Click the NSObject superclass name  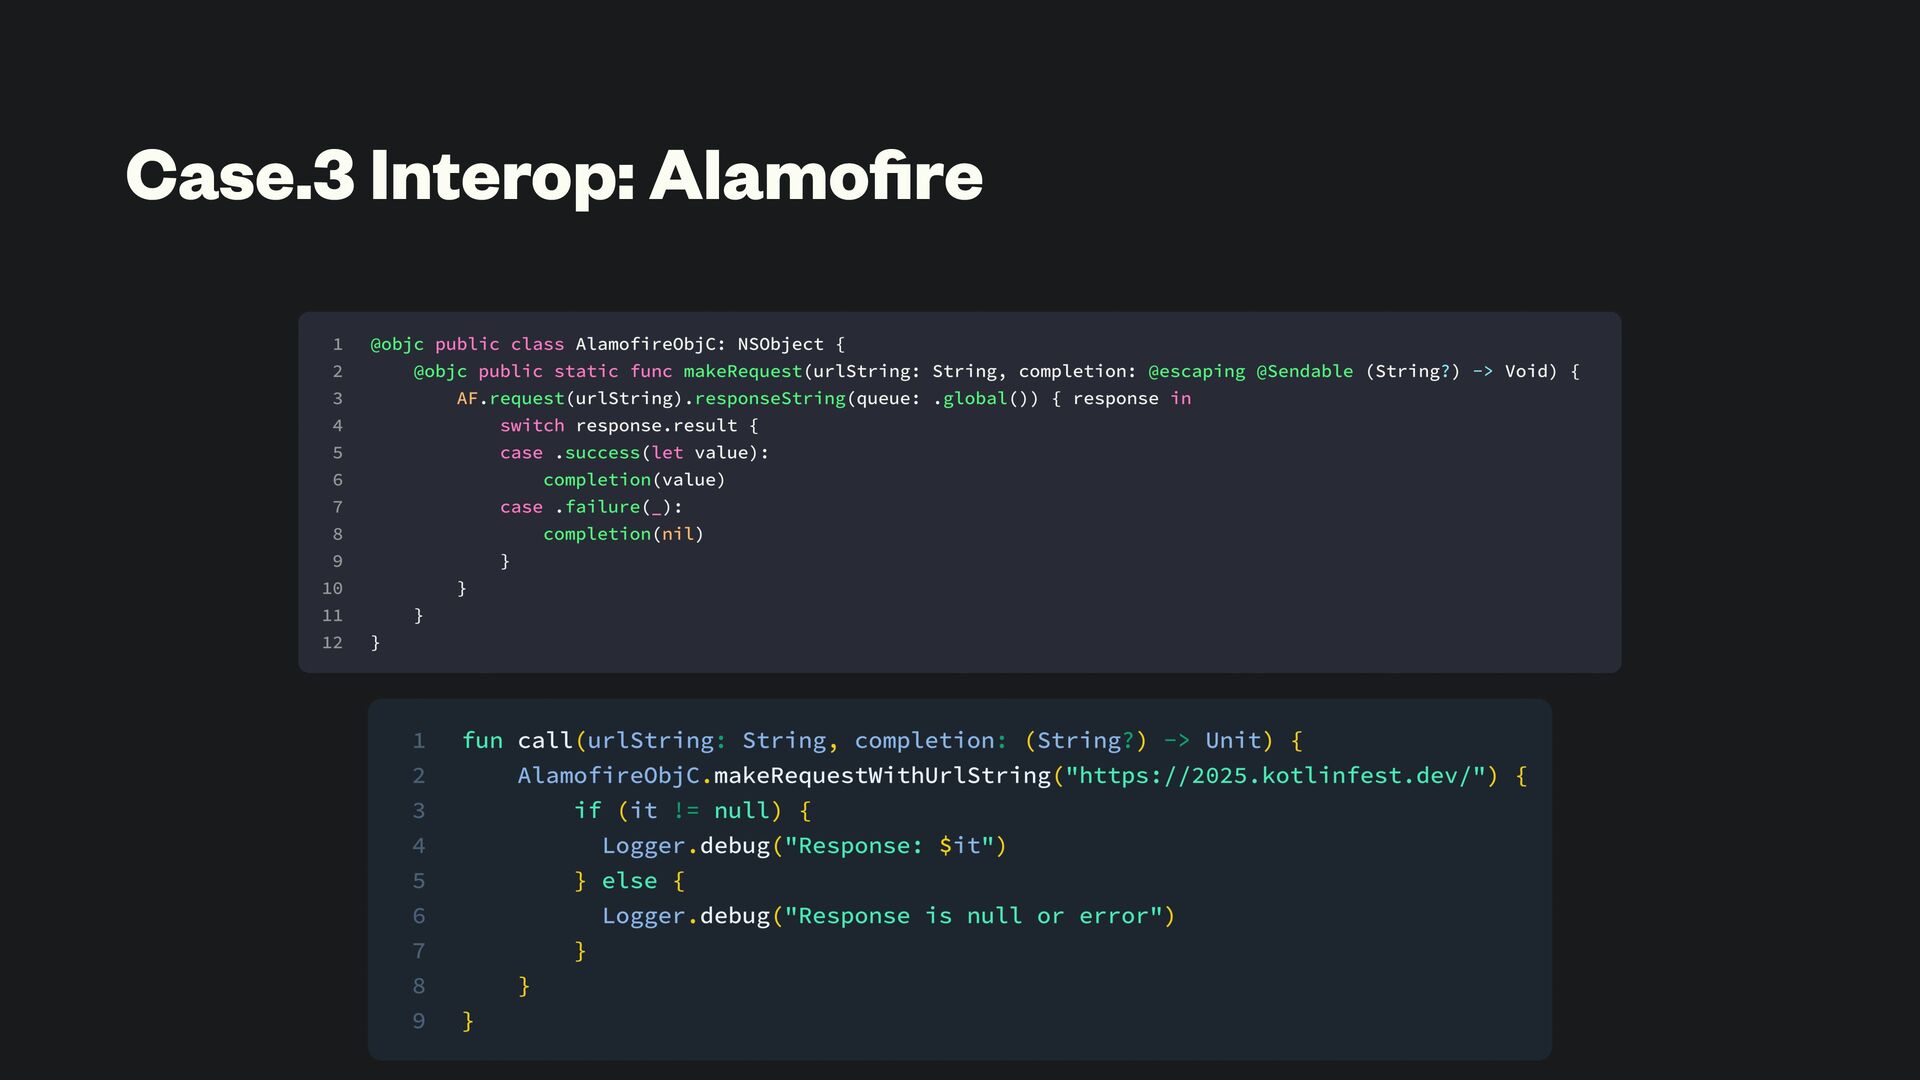(x=780, y=344)
